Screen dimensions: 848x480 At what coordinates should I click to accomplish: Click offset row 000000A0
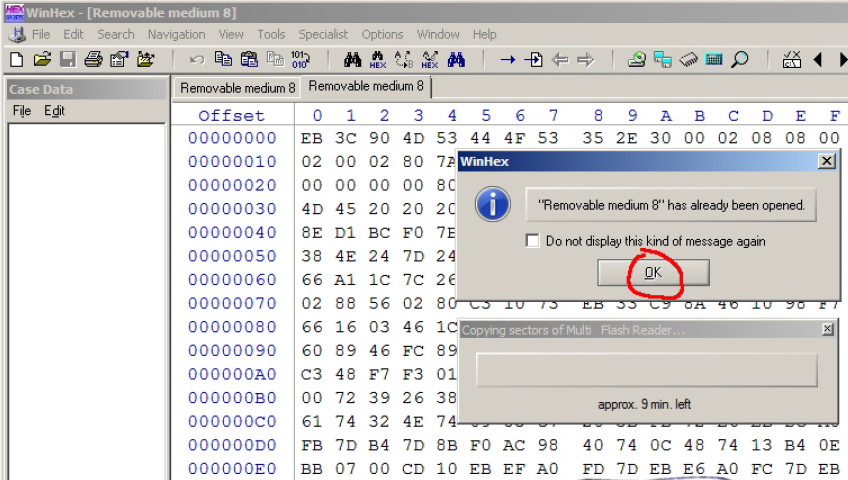232,374
